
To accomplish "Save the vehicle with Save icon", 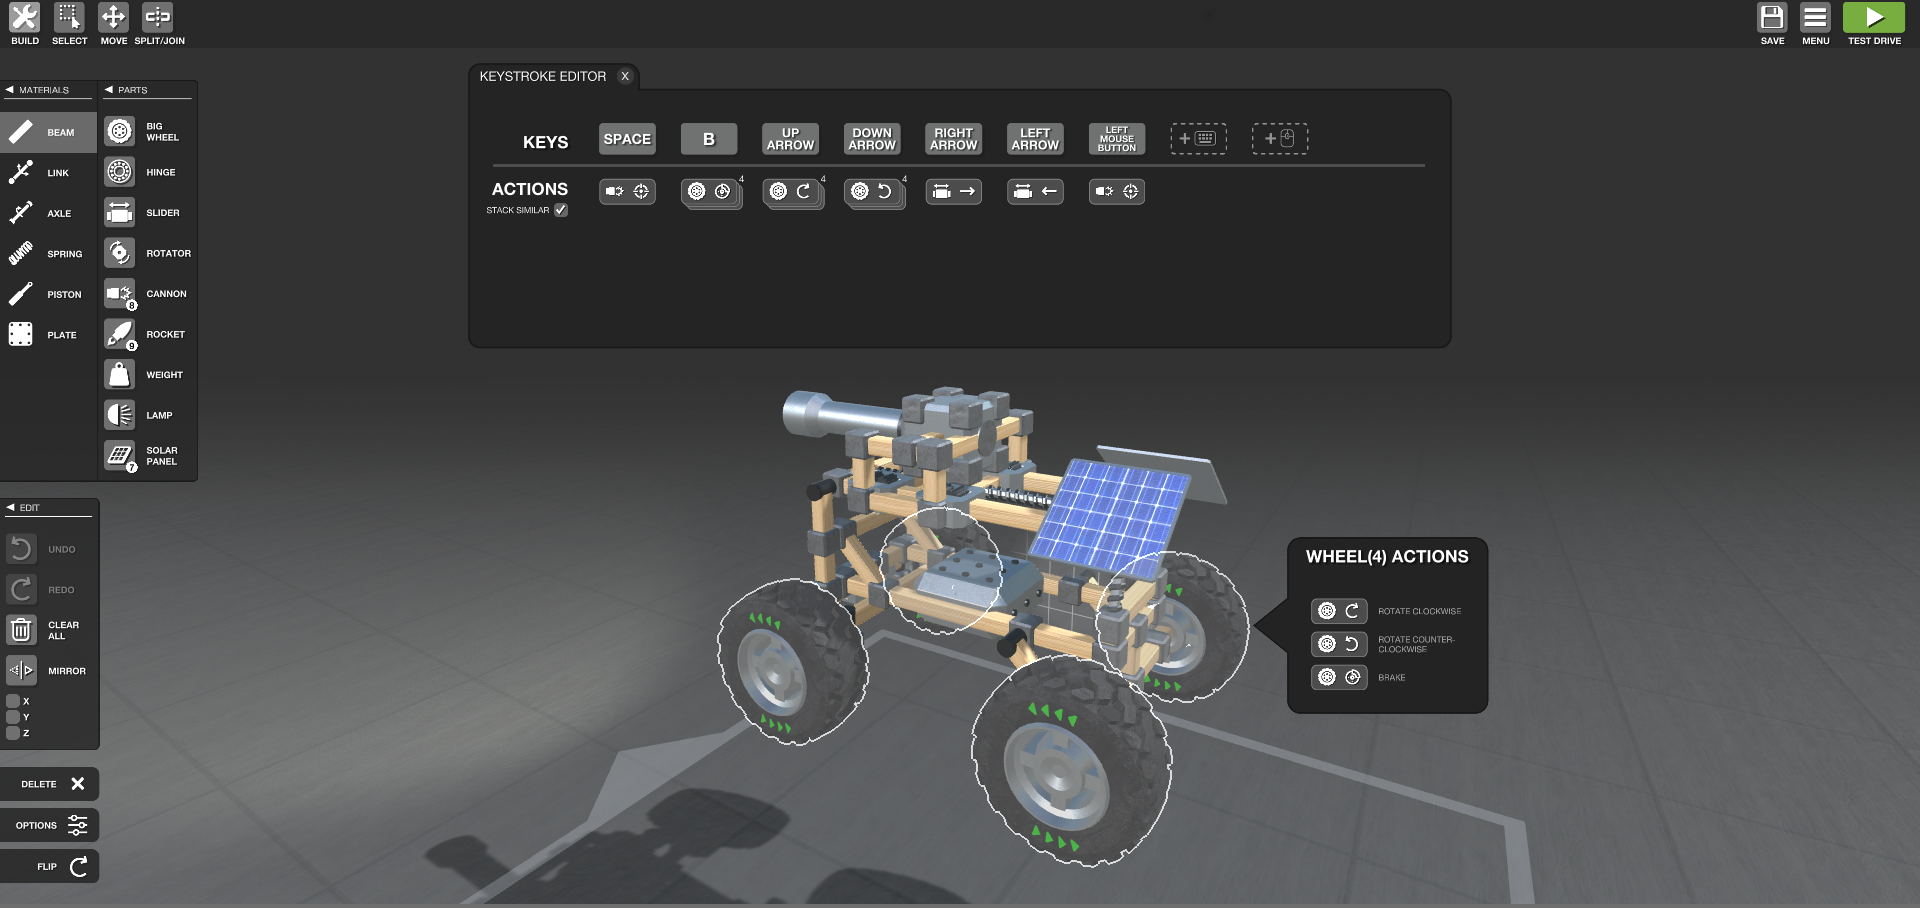I will [1772, 24].
